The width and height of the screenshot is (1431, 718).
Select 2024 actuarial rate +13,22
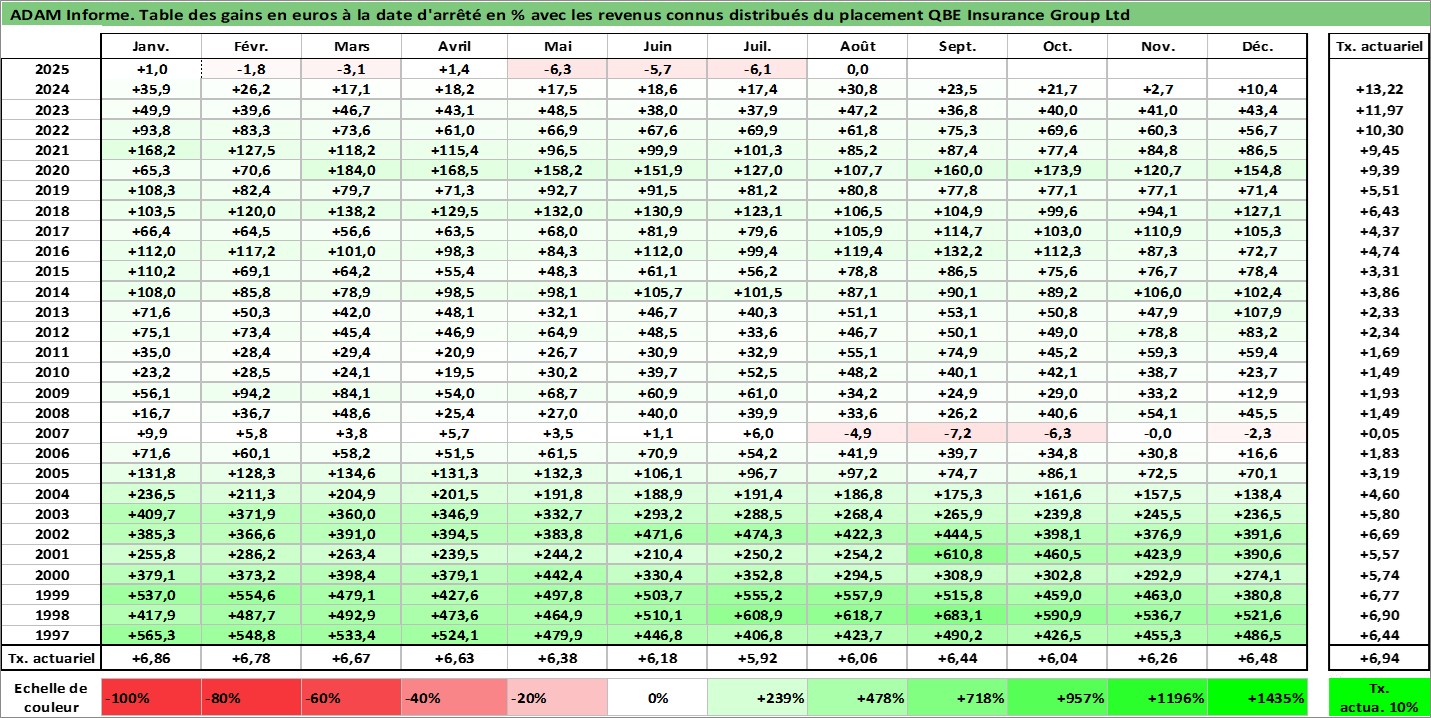1380,90
